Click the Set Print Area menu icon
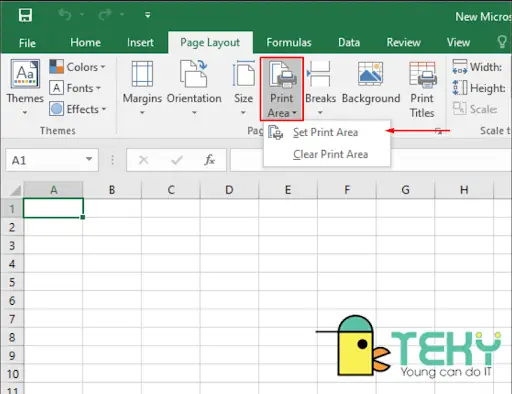 (x=276, y=132)
